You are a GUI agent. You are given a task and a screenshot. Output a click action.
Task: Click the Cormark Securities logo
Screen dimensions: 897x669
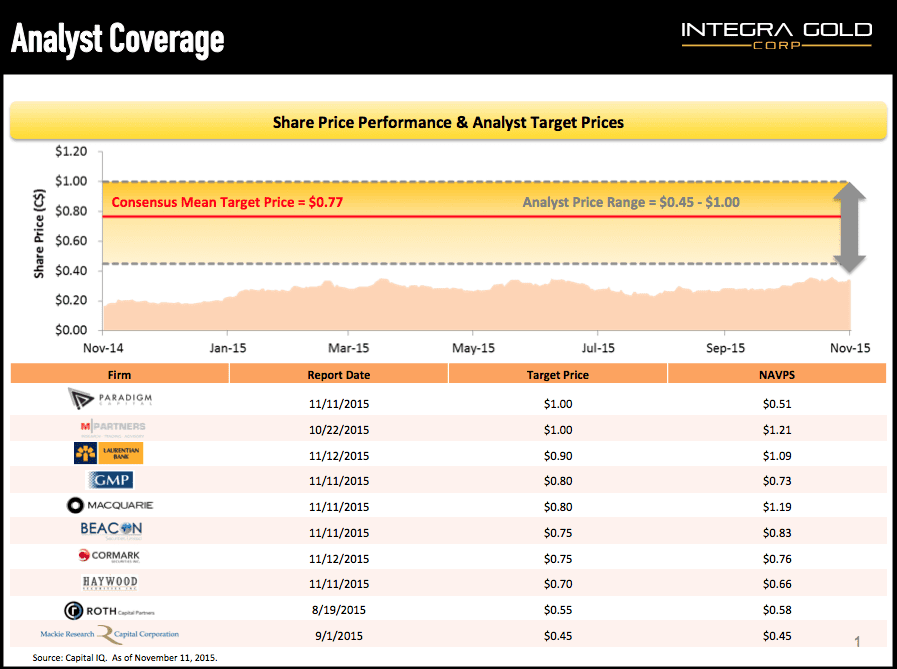[x=109, y=556]
